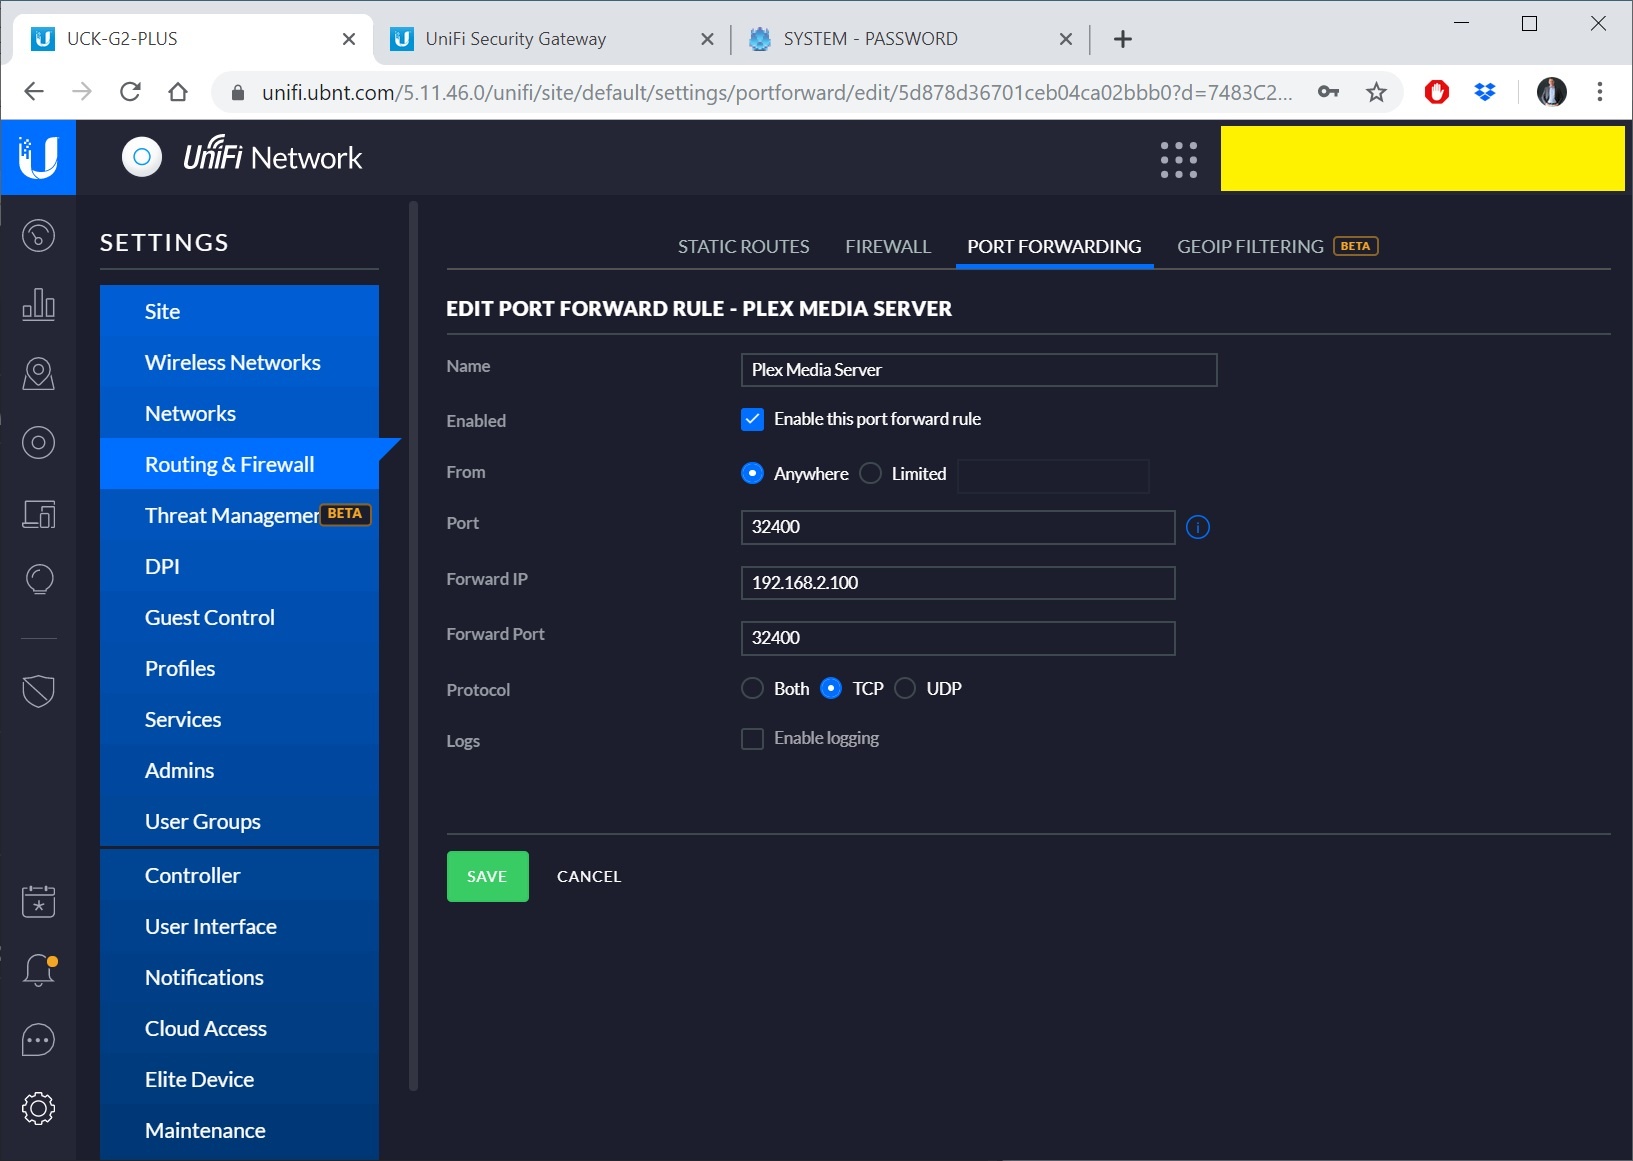Open Site settings
This screenshot has height=1161, width=1633.
click(x=239, y=311)
